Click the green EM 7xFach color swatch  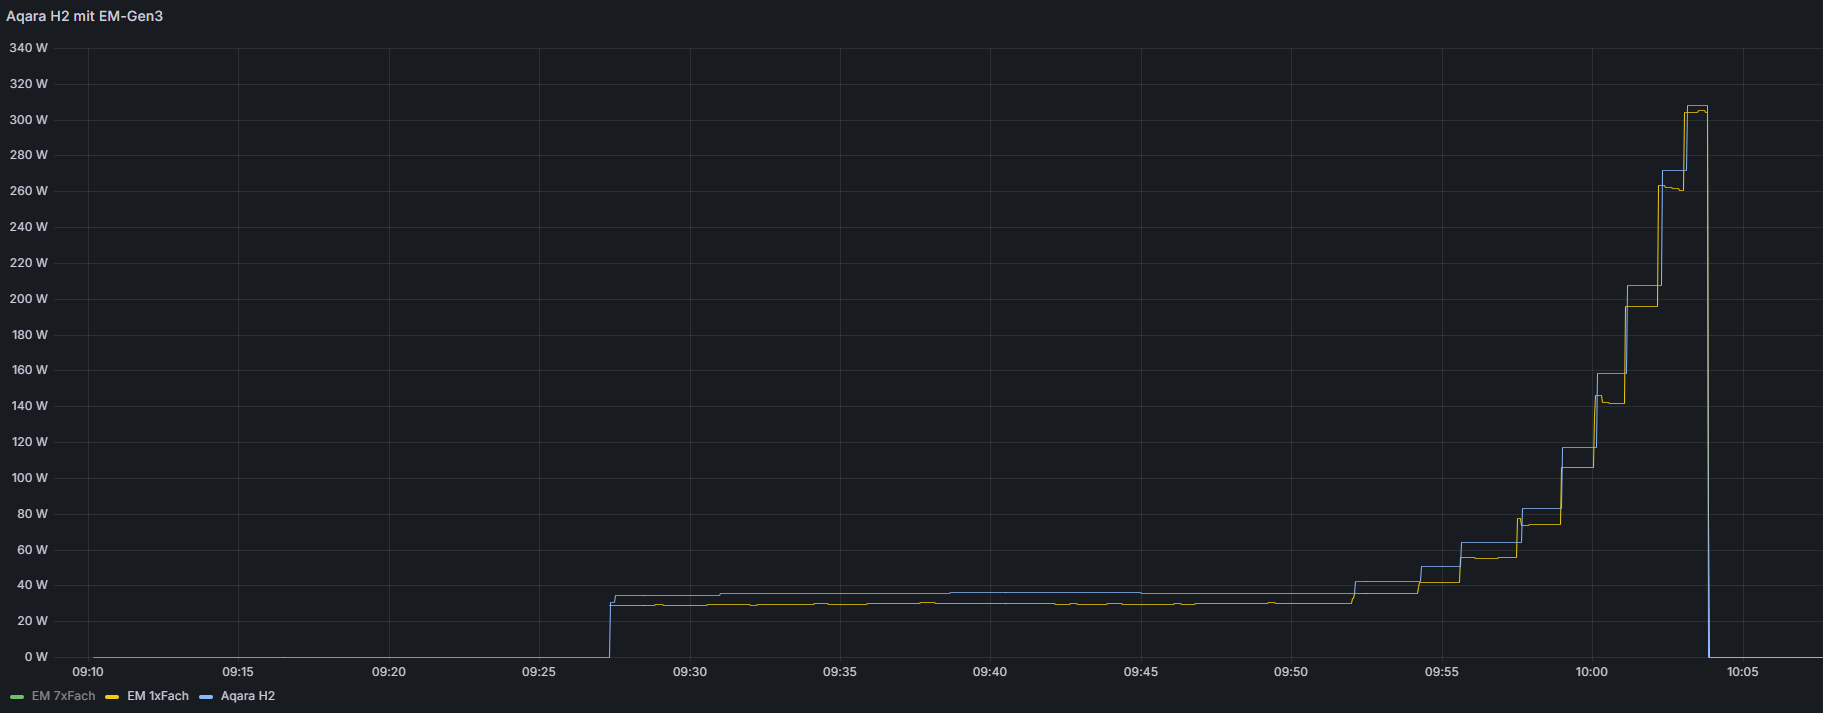[x=17, y=697]
